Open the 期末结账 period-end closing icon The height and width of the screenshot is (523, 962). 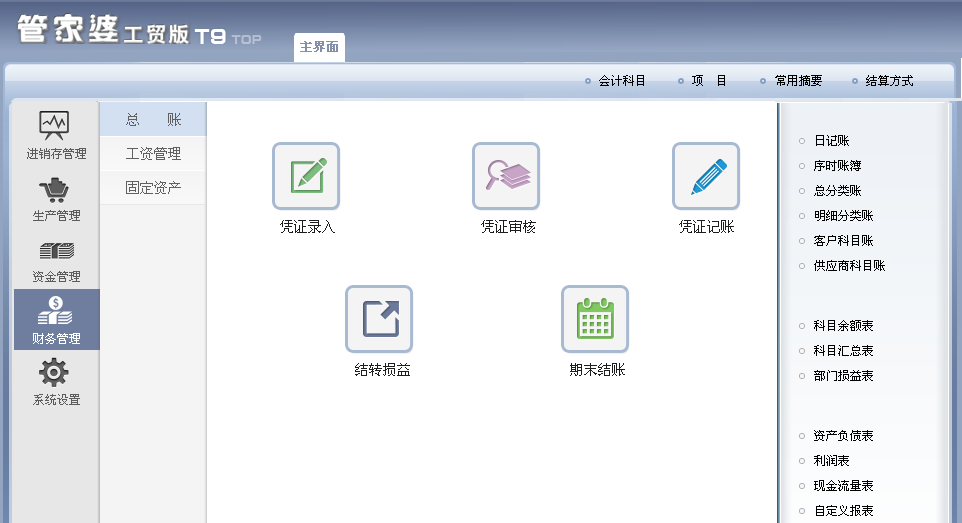click(x=595, y=319)
